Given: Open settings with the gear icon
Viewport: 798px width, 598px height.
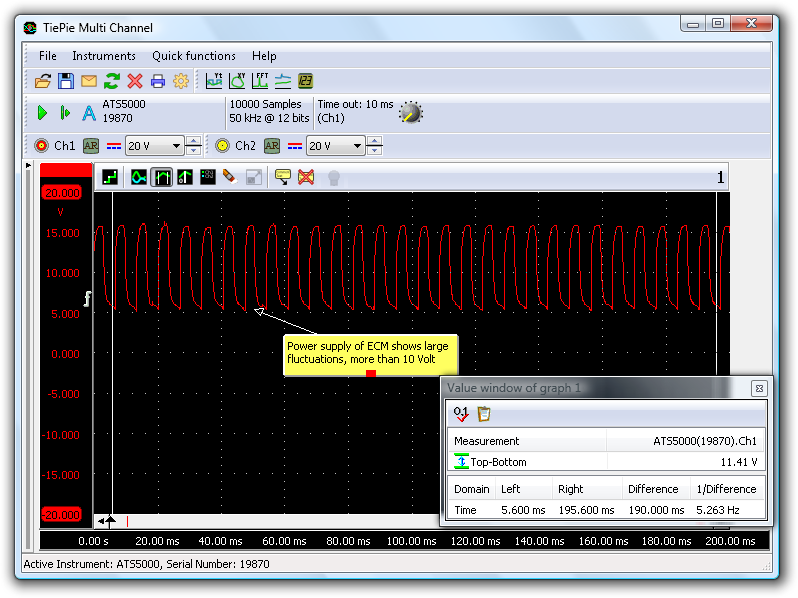Looking at the screenshot, I should tap(181, 81).
